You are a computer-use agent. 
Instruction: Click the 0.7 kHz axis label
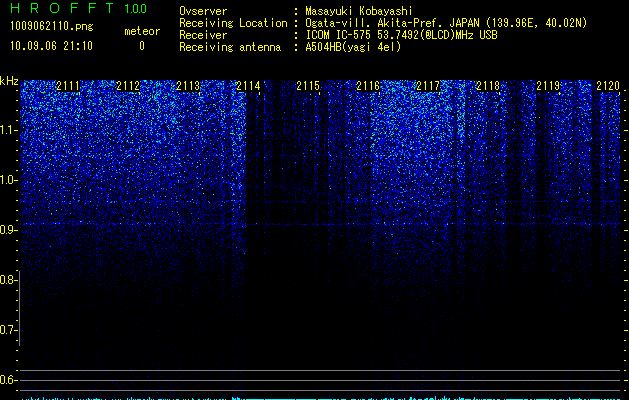pos(8,330)
